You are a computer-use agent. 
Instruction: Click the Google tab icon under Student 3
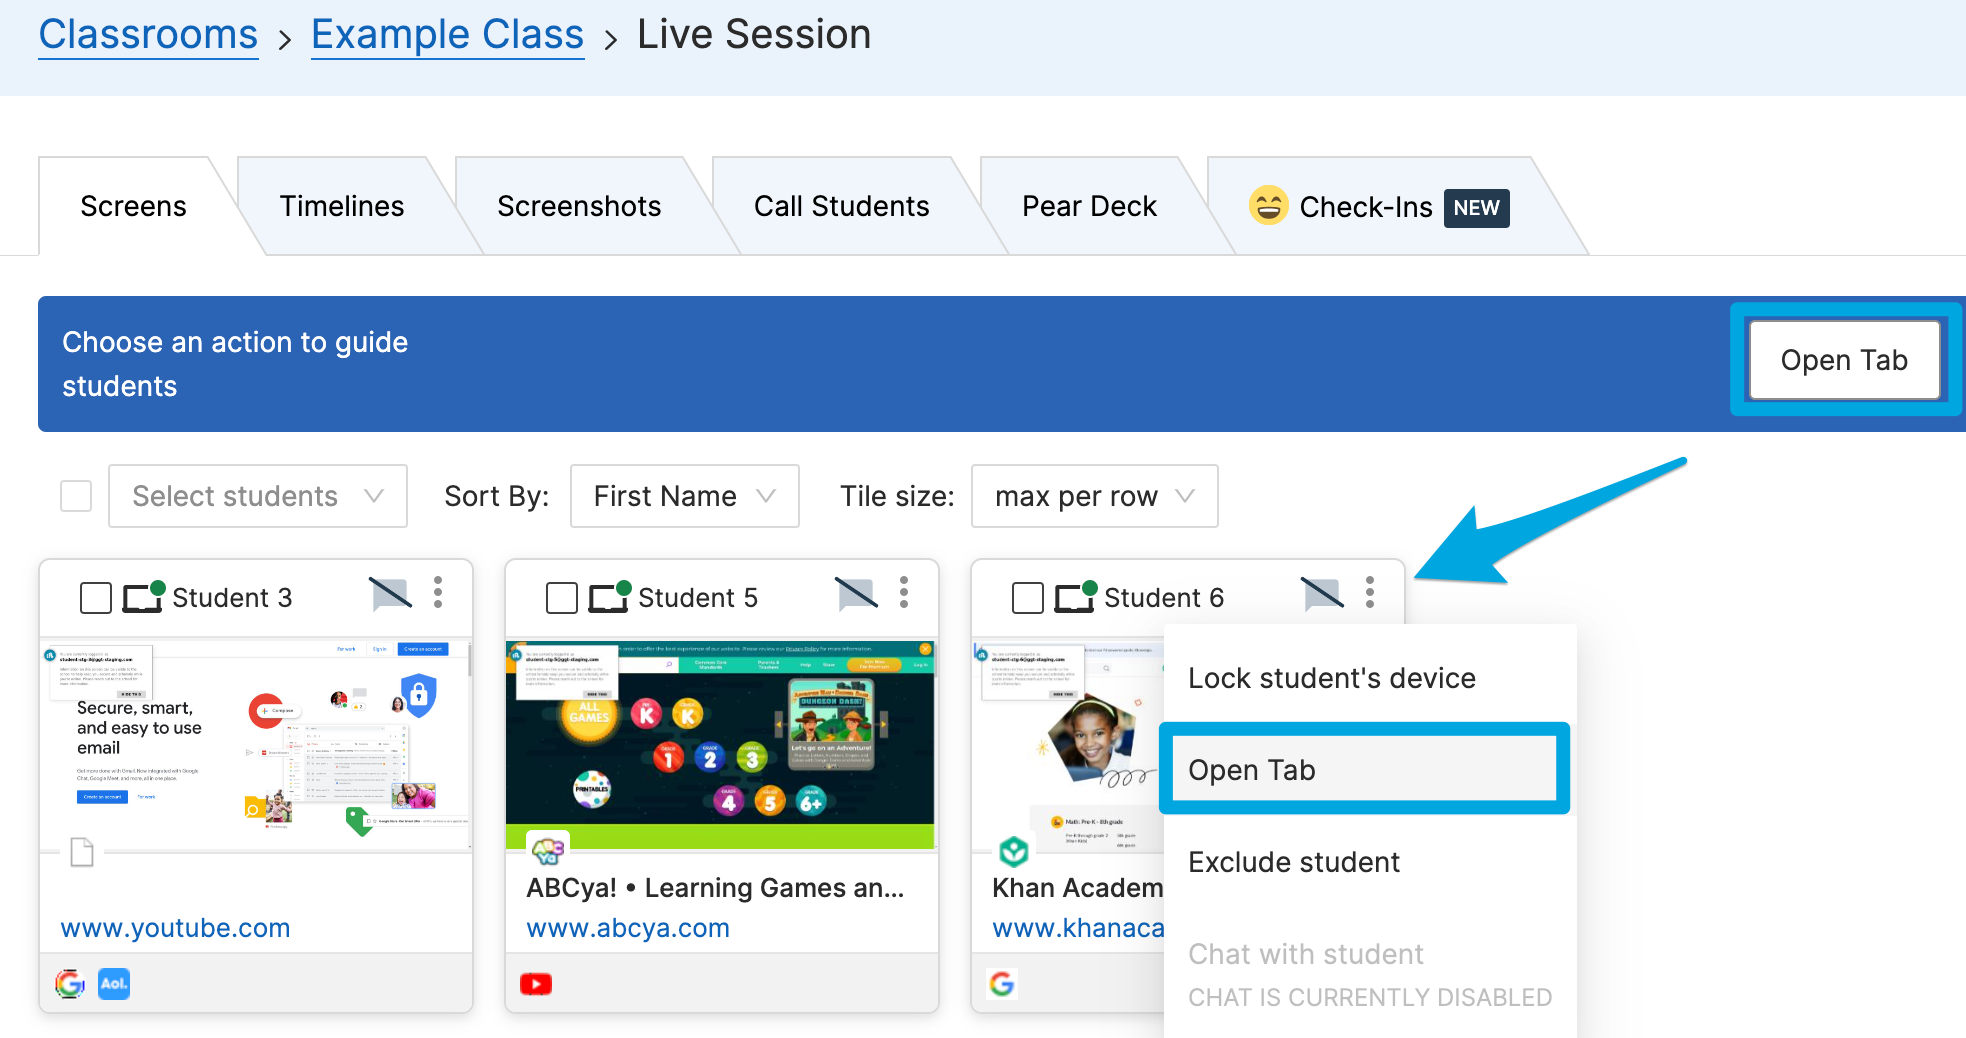(70, 984)
